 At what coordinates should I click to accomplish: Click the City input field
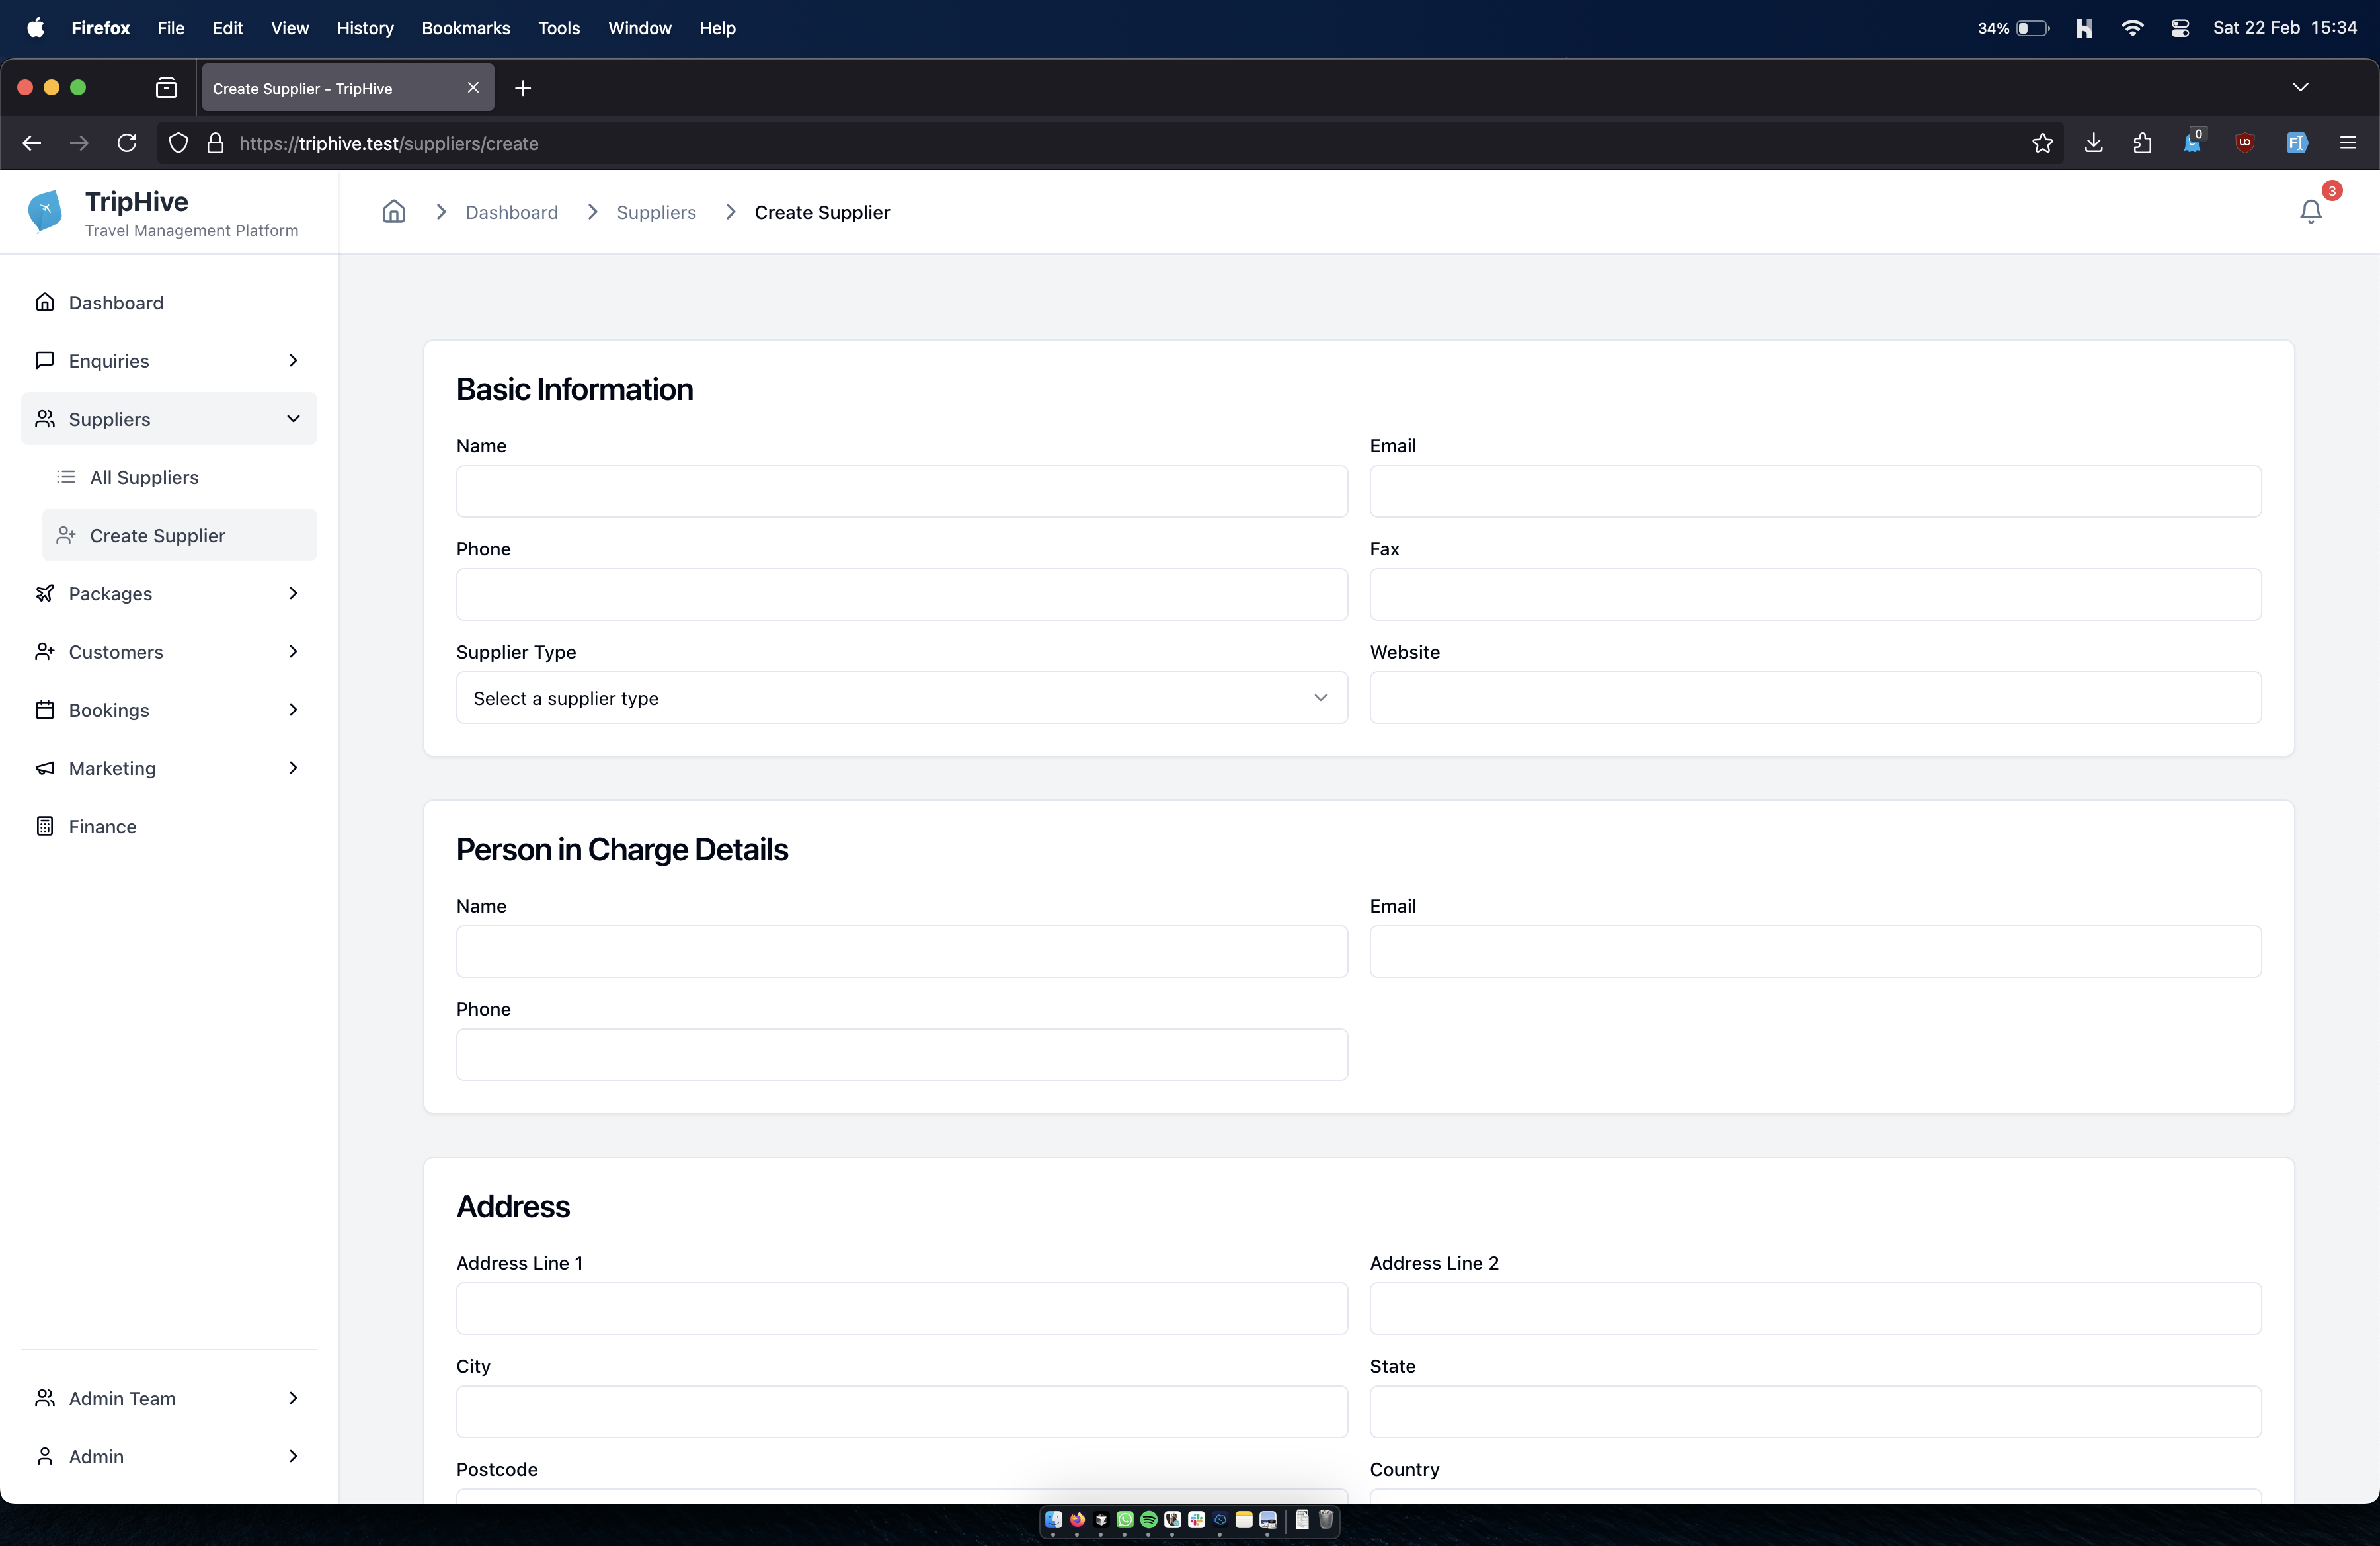point(901,1411)
